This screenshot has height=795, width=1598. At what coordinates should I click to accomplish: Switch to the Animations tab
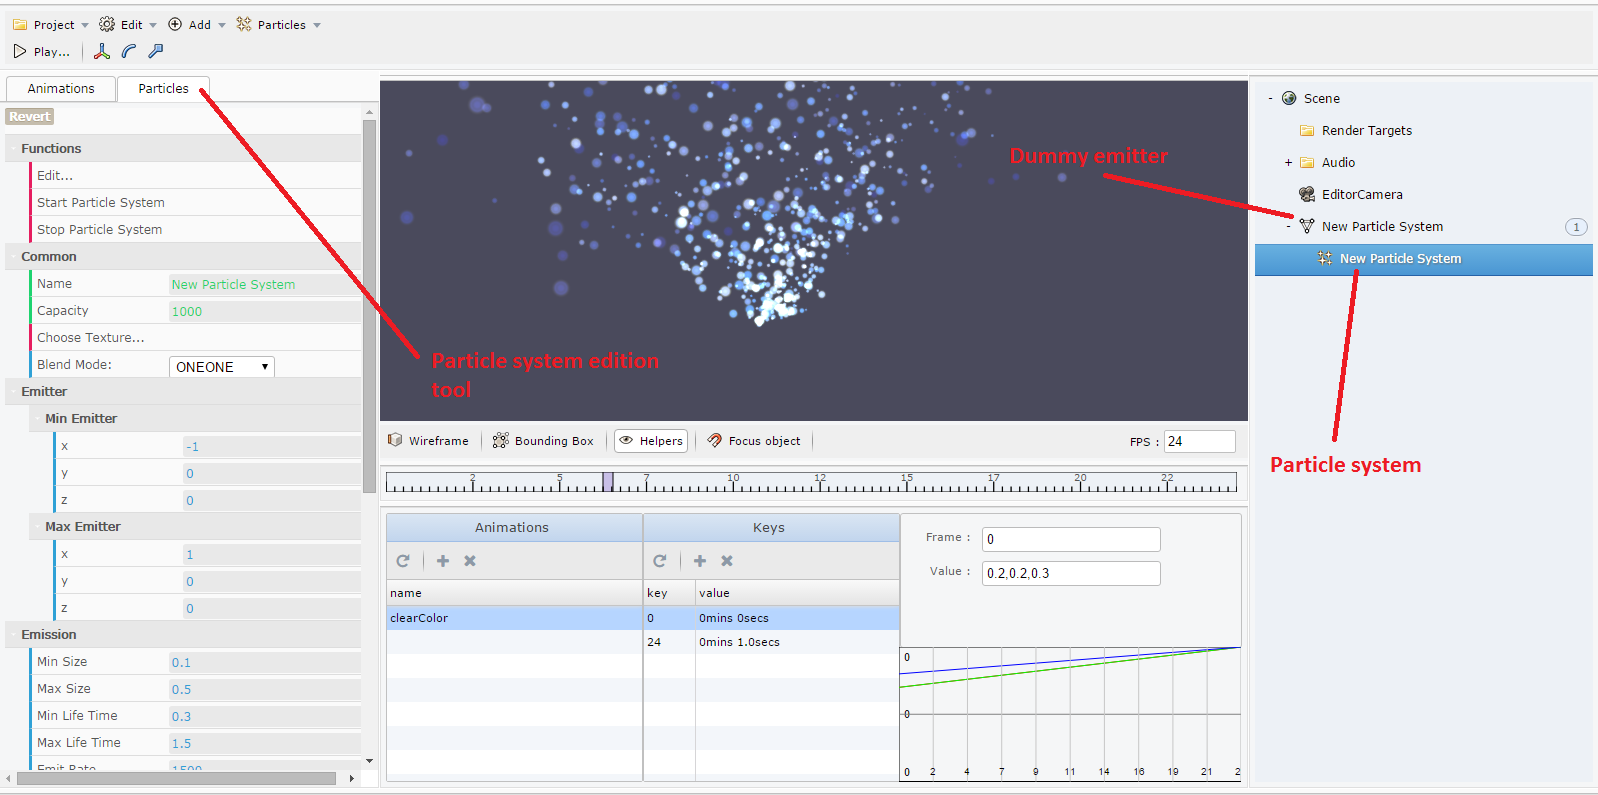point(61,89)
